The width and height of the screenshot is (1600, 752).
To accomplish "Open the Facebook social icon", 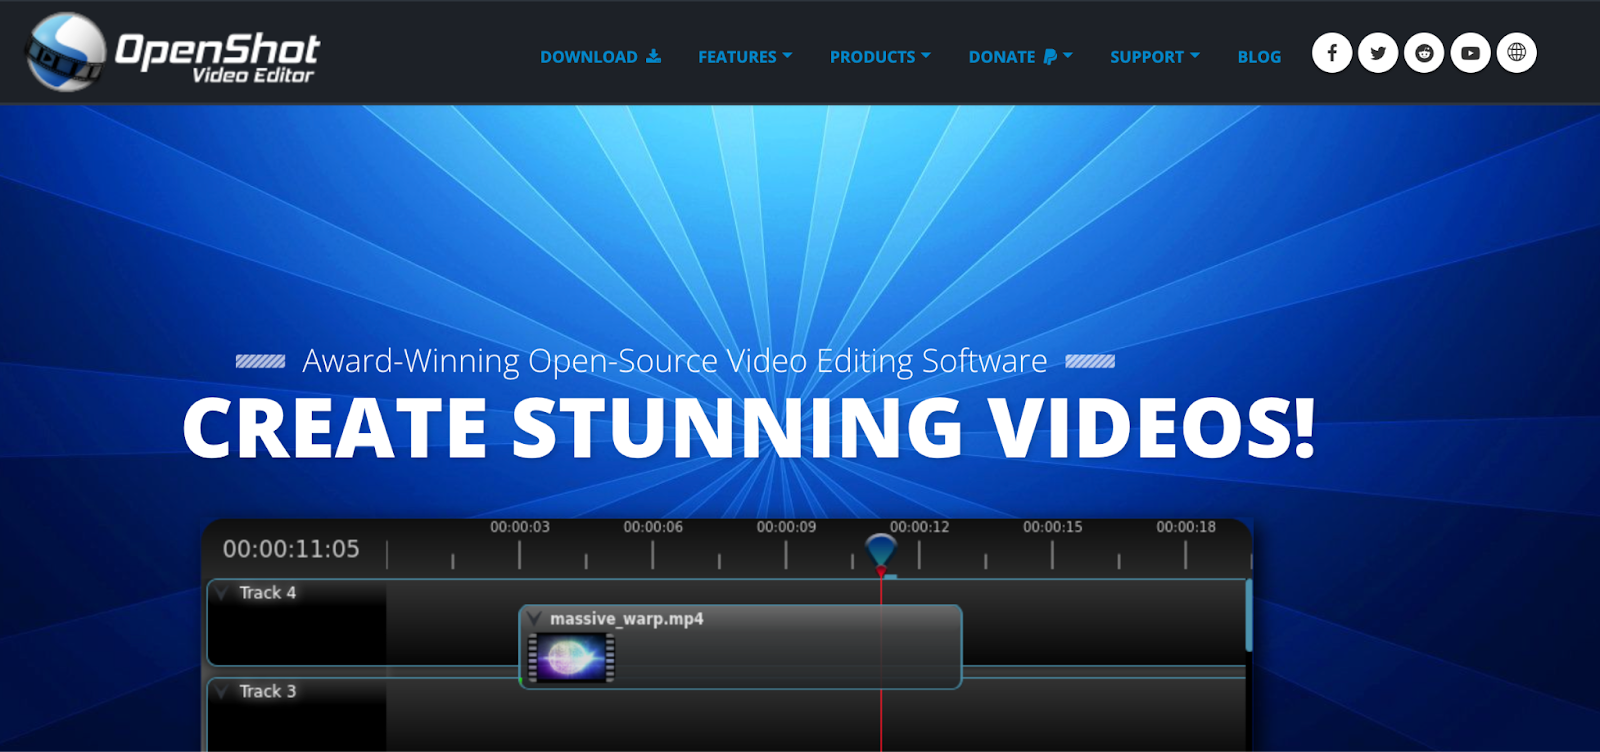I will (1332, 53).
